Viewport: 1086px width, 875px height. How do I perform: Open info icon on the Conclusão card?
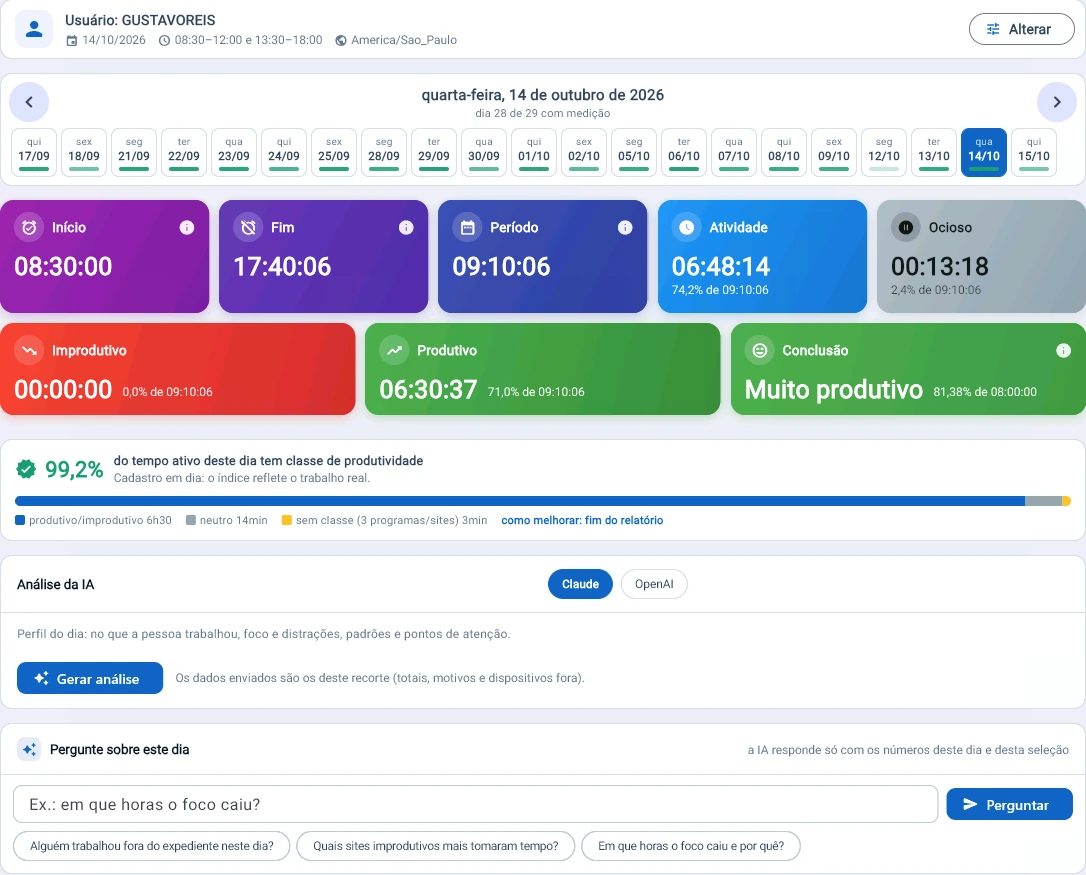[x=1063, y=351]
